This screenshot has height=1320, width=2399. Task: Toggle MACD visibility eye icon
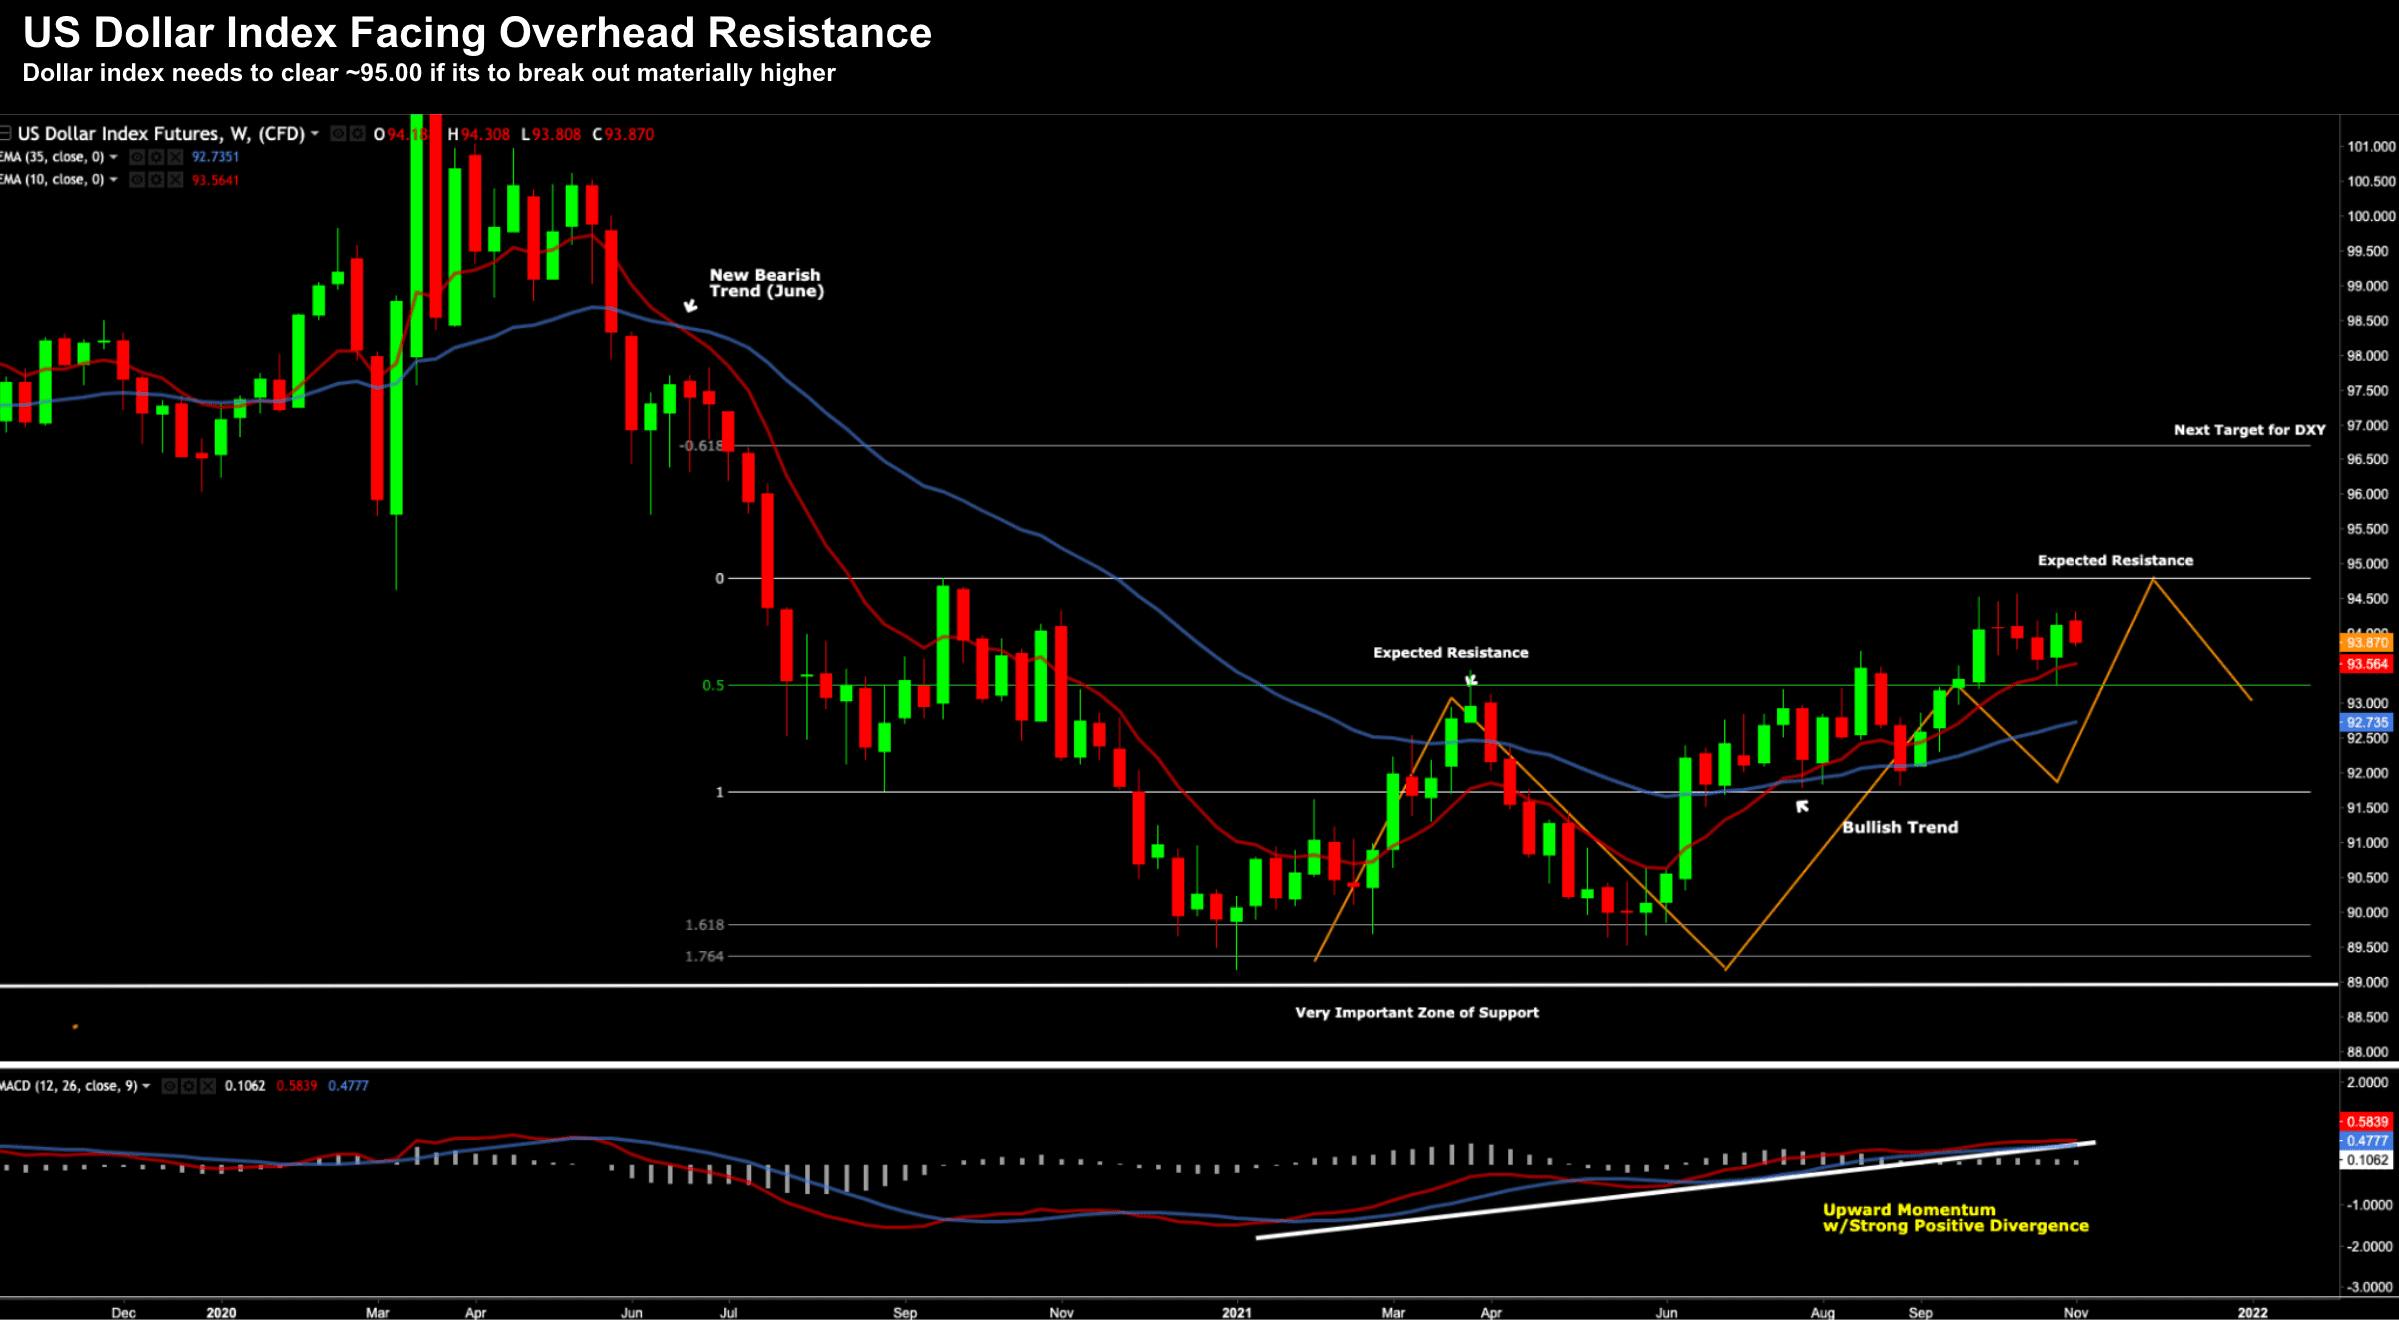tap(170, 1086)
